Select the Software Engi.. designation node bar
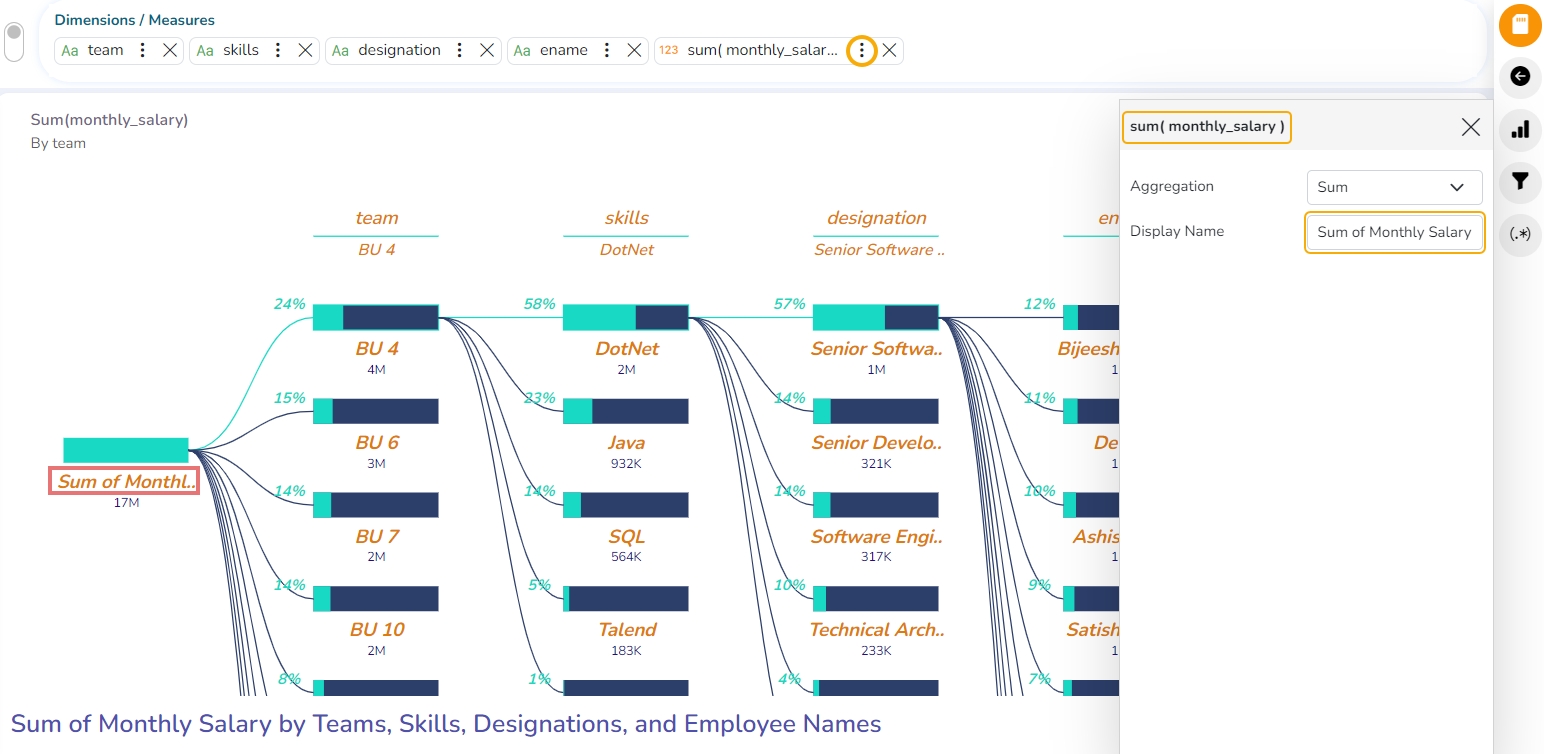The image size is (1544, 754). pos(876,505)
